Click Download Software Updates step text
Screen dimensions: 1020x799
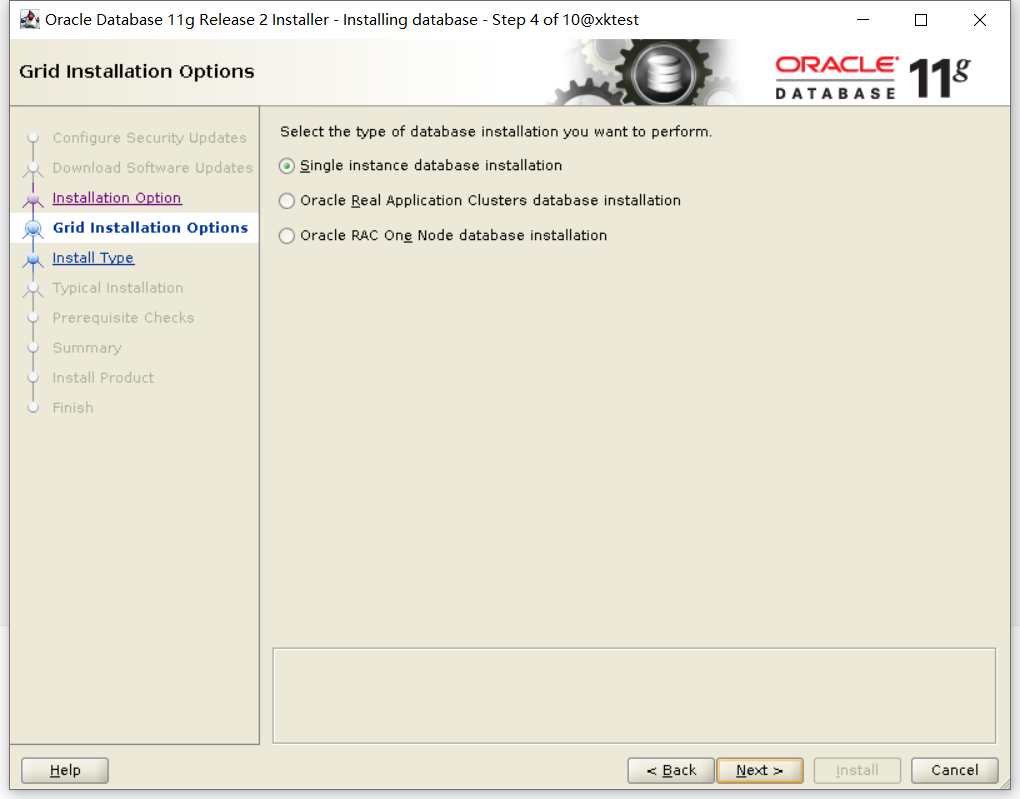tap(153, 168)
